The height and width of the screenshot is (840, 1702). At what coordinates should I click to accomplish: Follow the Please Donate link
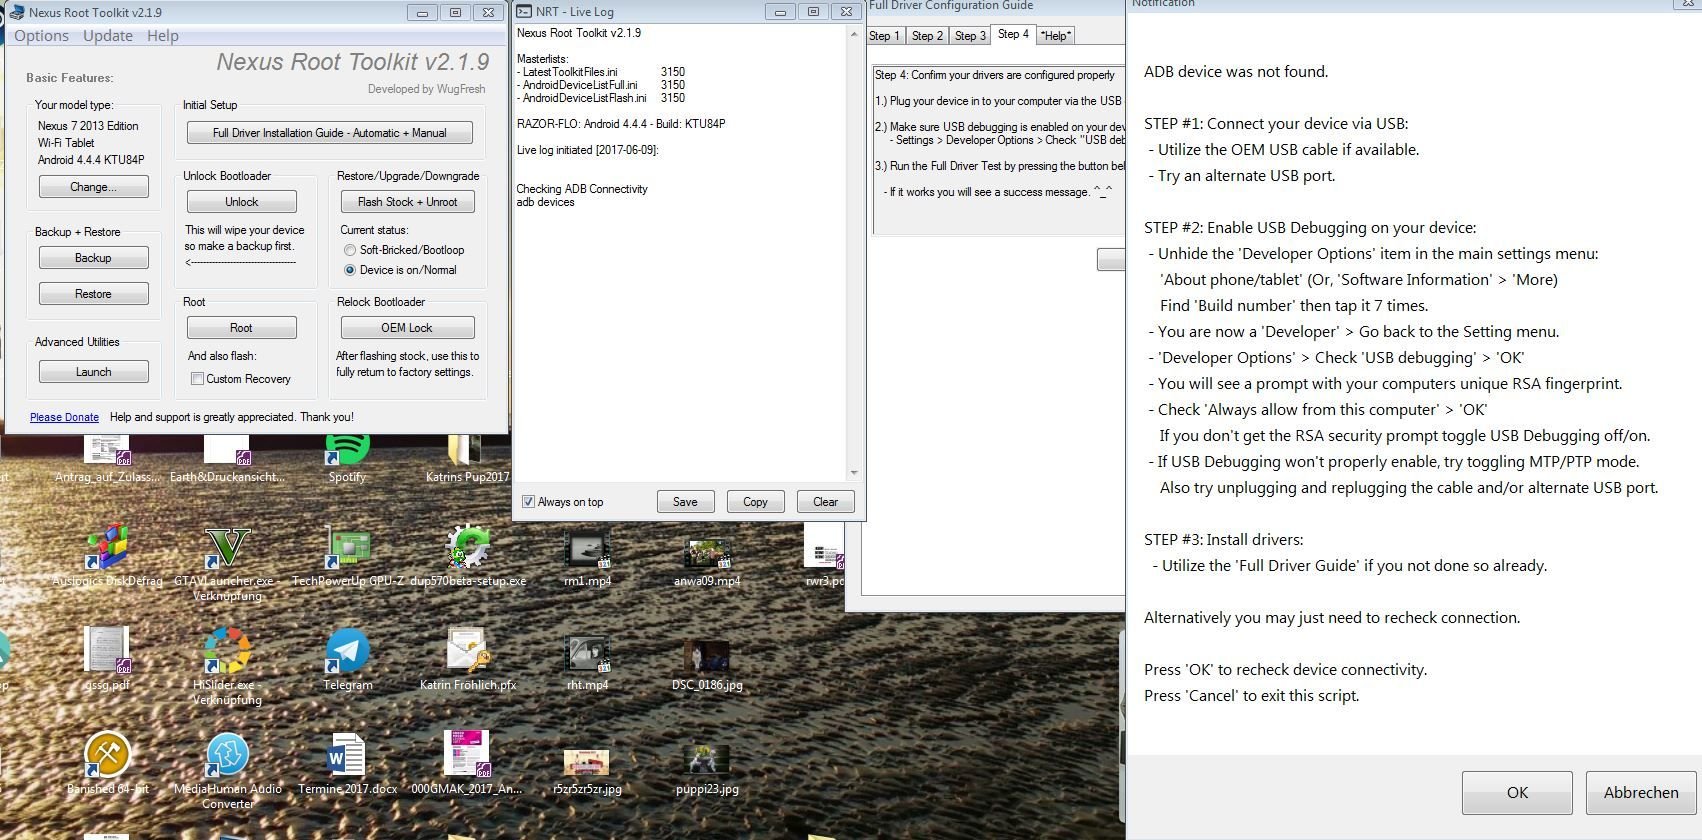pyautogui.click(x=64, y=417)
